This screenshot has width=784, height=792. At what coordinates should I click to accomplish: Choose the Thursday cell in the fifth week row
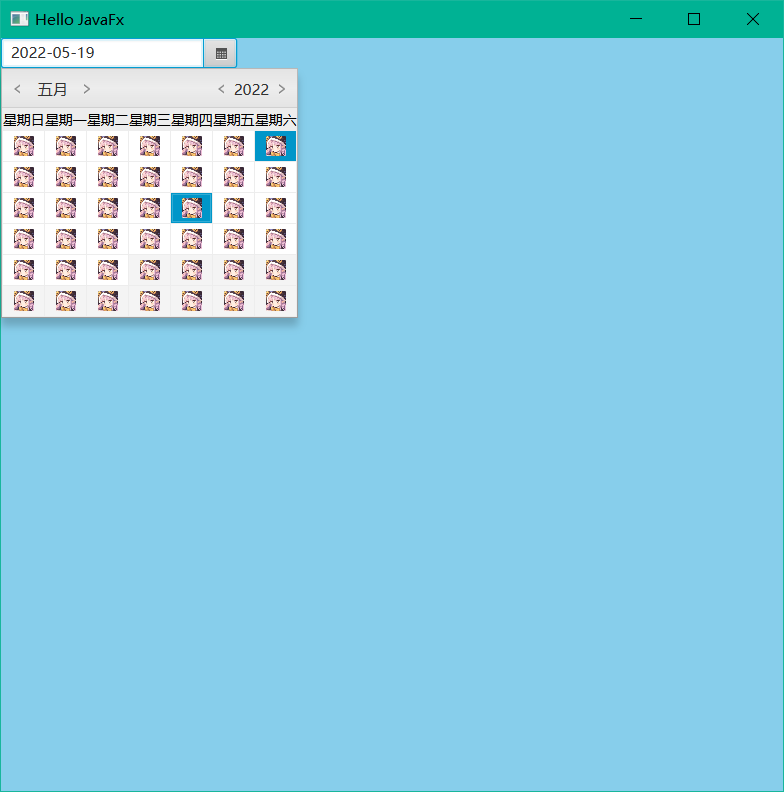191,270
